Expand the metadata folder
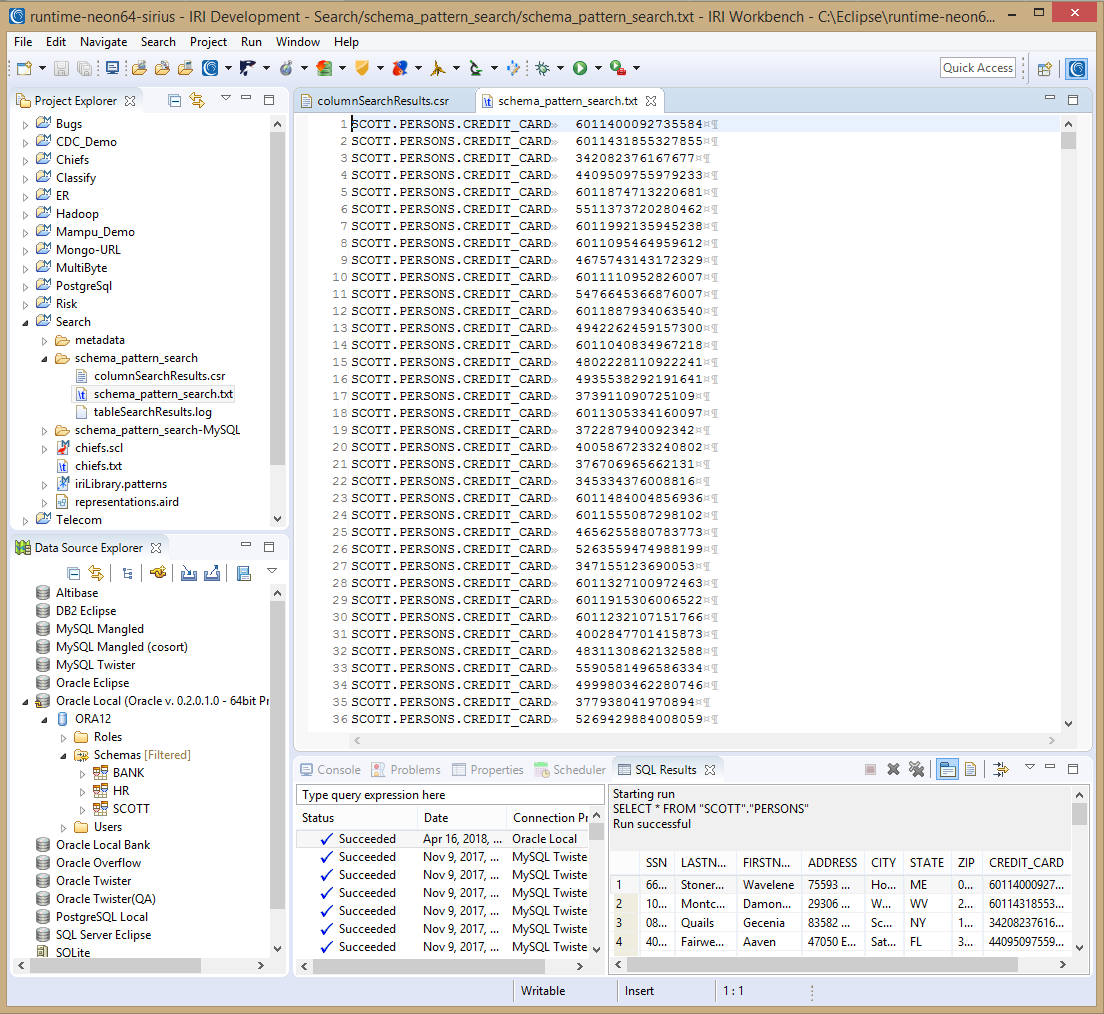The height and width of the screenshot is (1014, 1104). click(44, 341)
